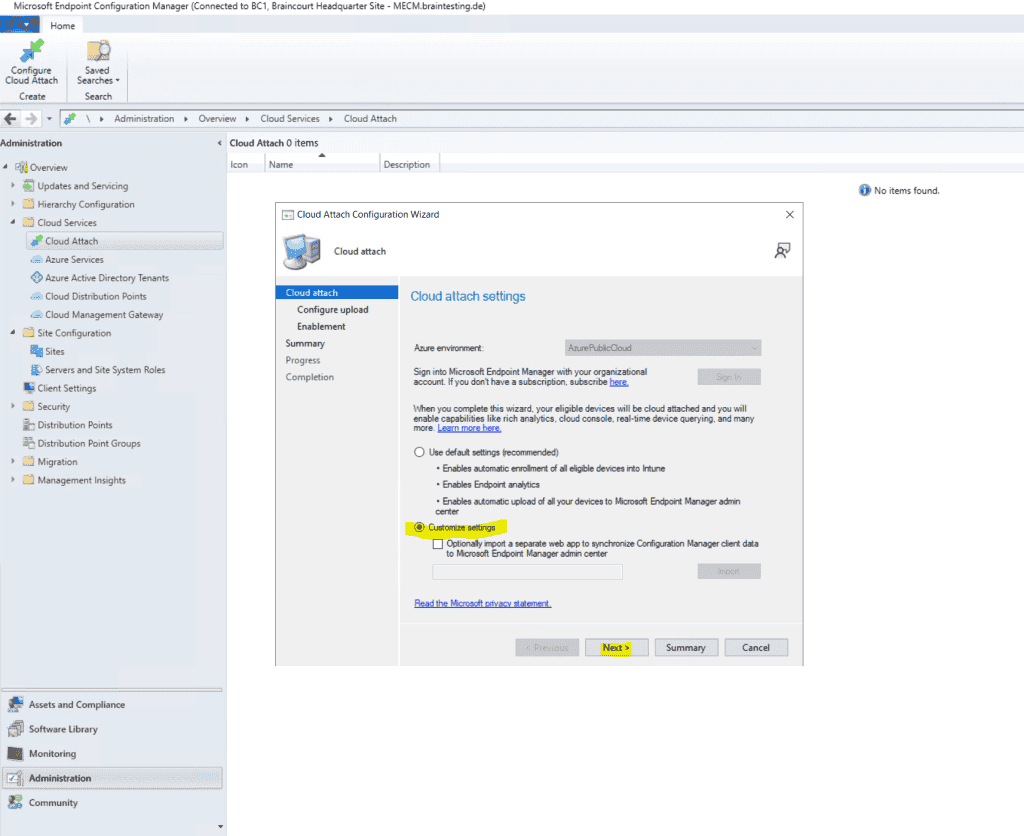
Task: Open the Software Library workspace
Action: coord(64,728)
